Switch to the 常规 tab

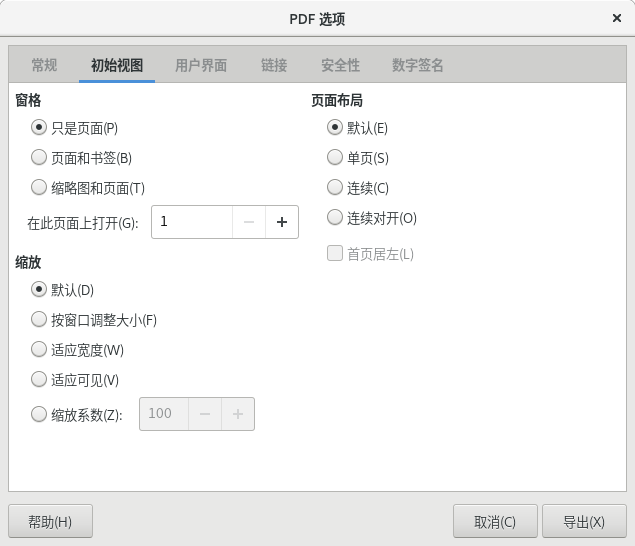coord(44,65)
